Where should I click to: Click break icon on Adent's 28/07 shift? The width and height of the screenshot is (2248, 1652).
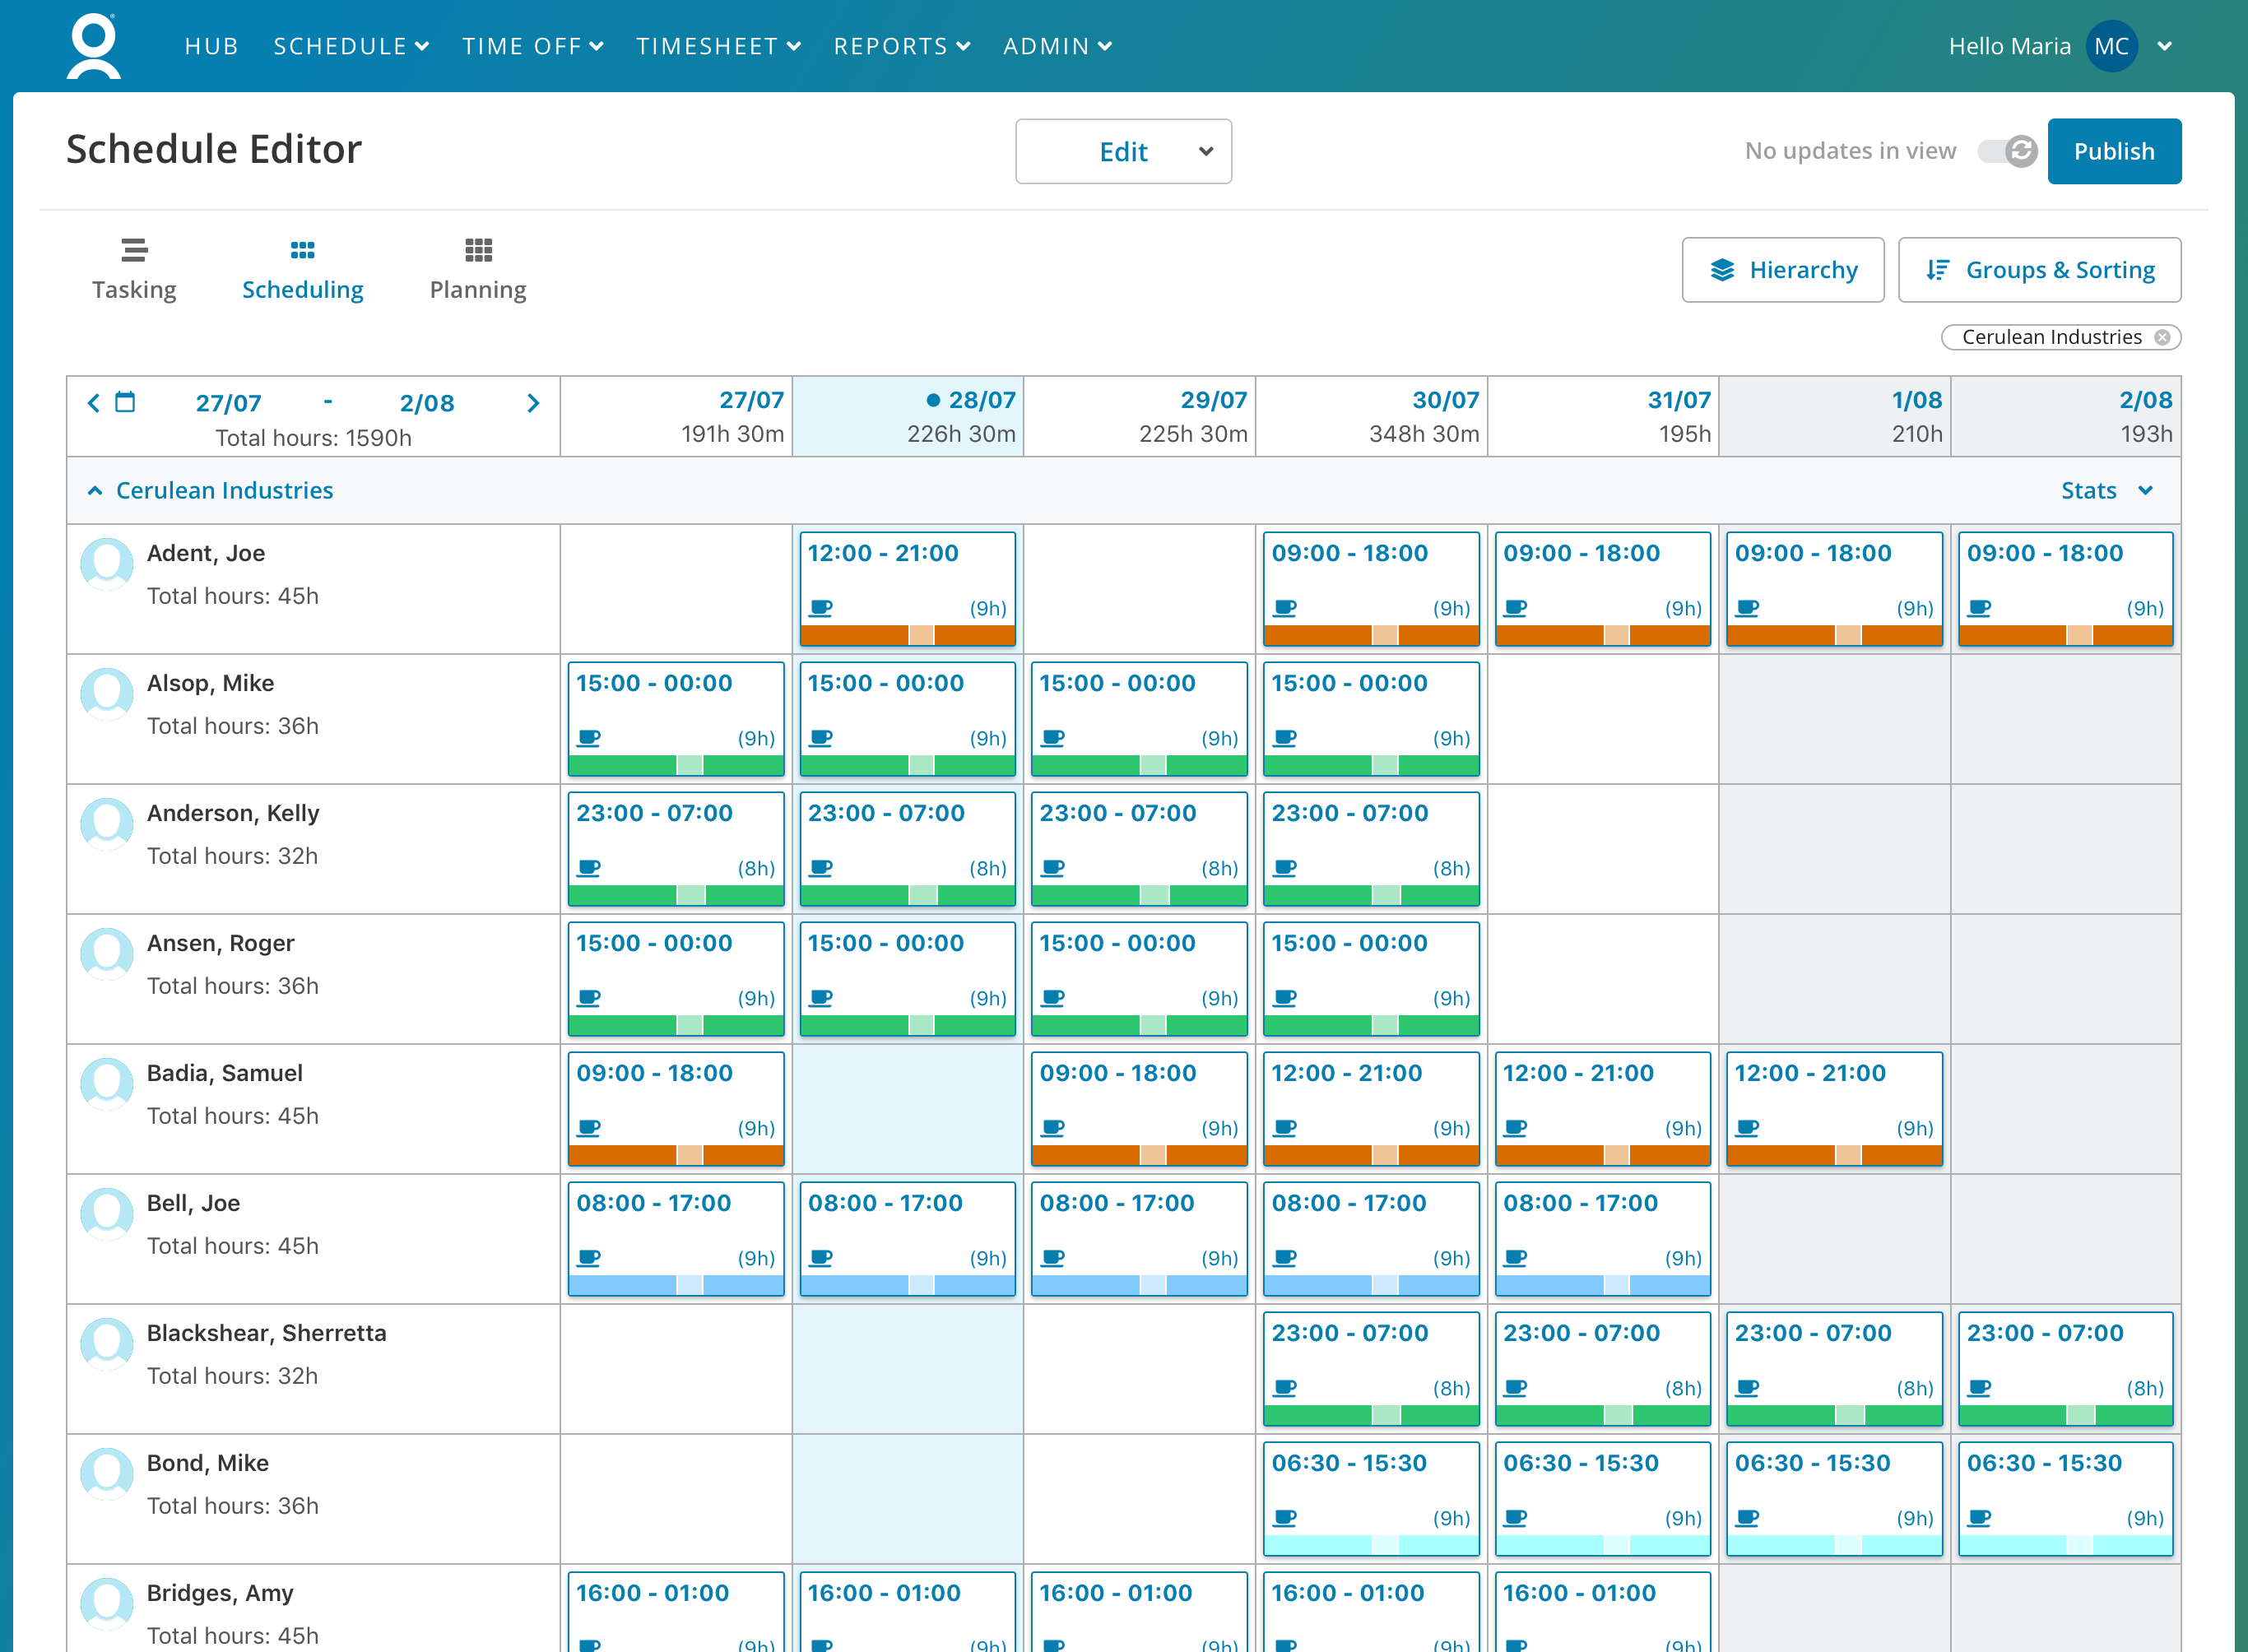821,607
